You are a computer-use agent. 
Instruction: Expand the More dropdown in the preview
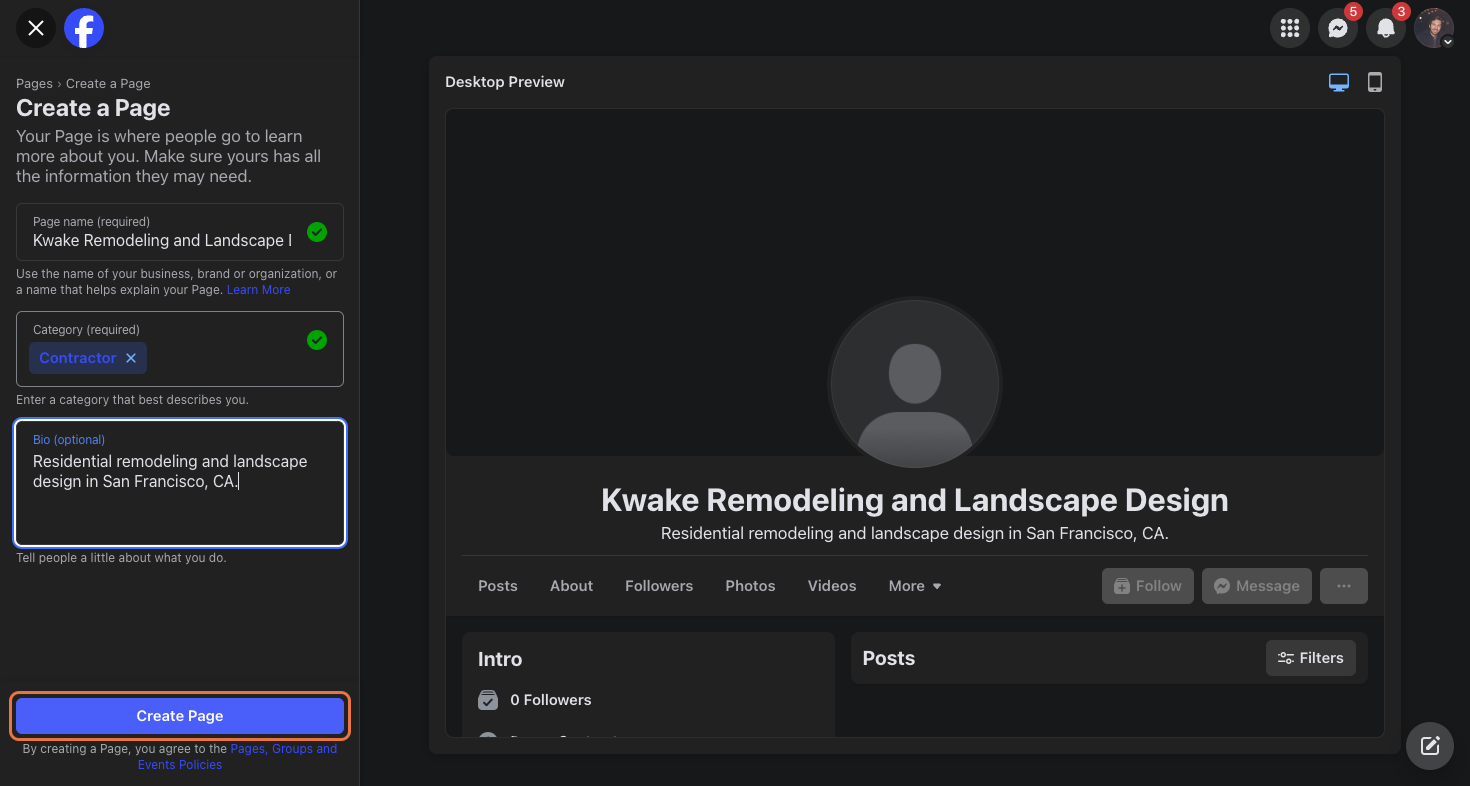[915, 586]
